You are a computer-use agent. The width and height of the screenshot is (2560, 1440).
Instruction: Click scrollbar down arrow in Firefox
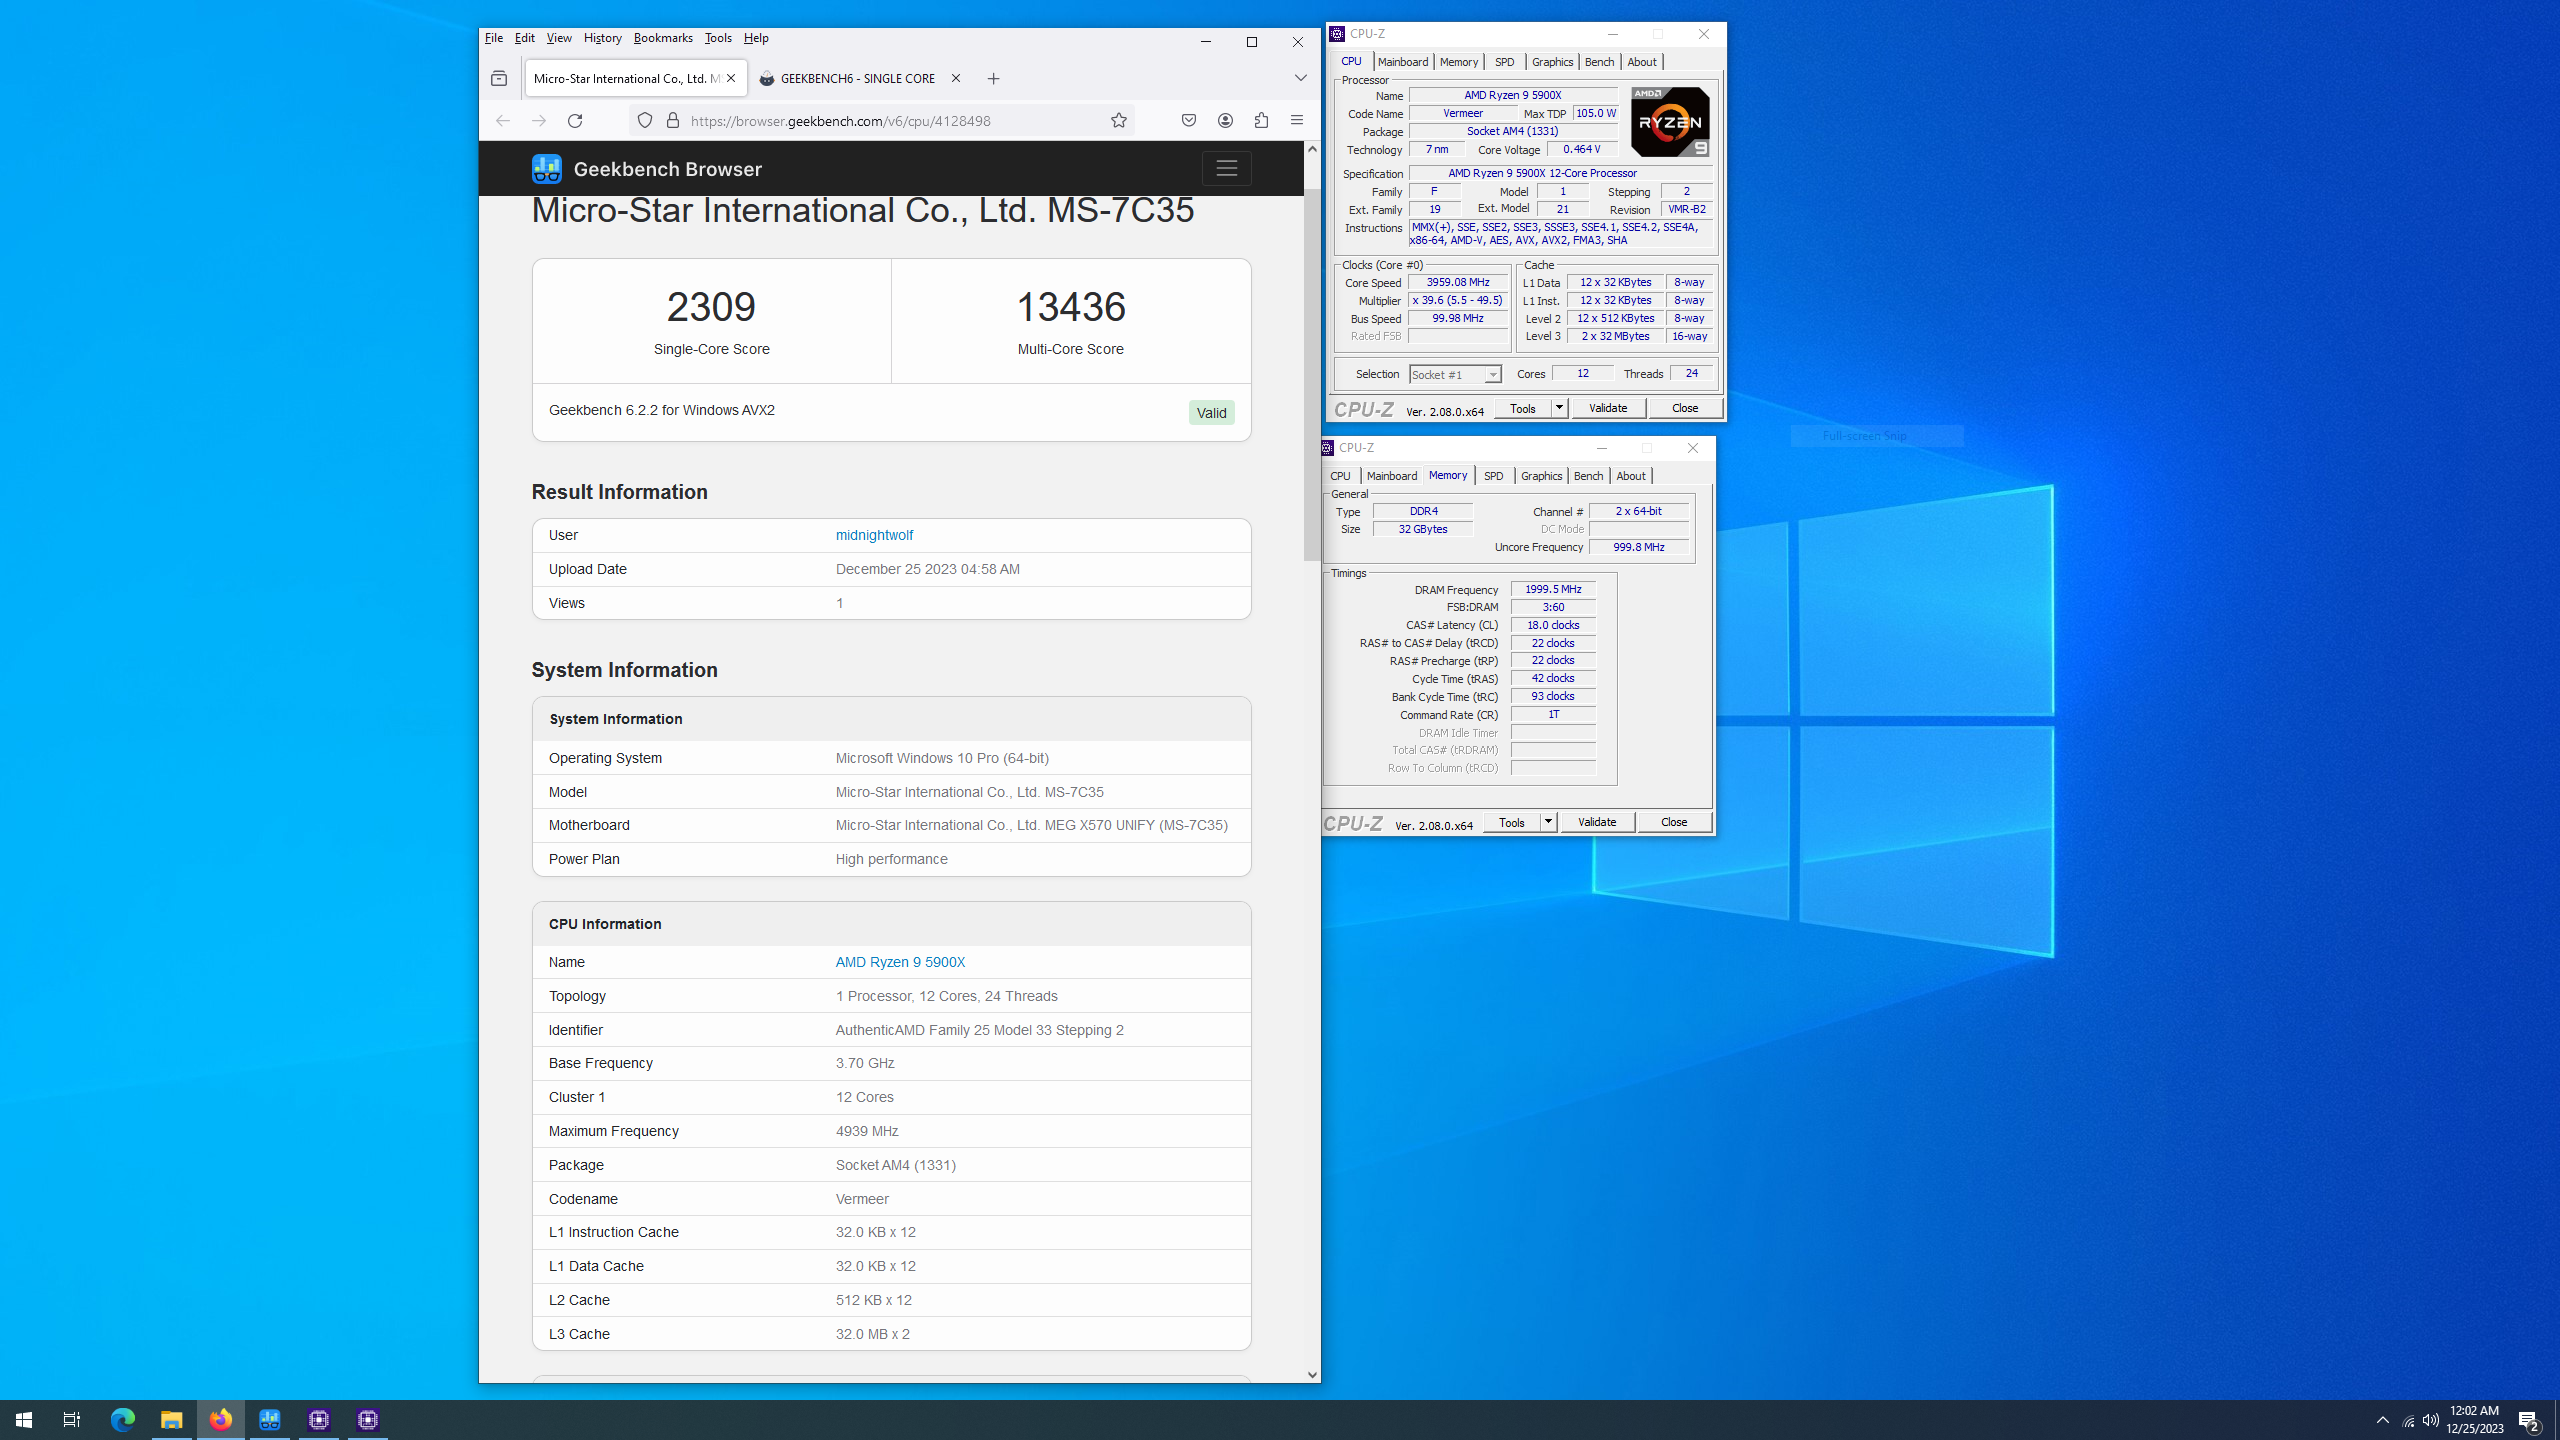(x=1312, y=1375)
